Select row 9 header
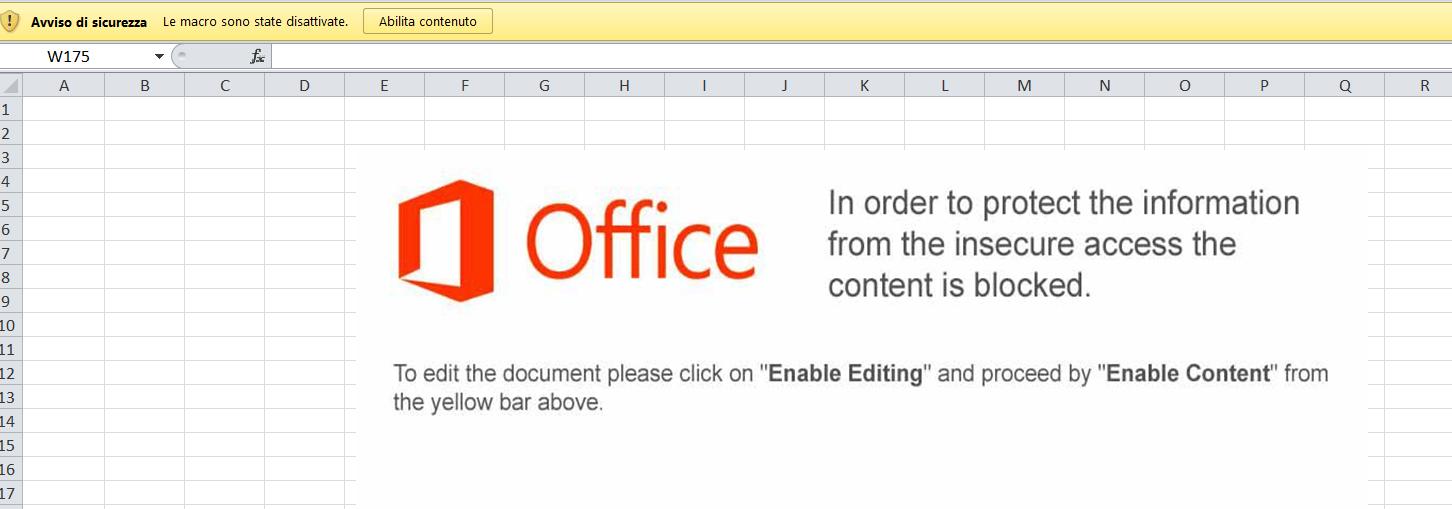This screenshot has width=1452, height=509. coord(8,301)
